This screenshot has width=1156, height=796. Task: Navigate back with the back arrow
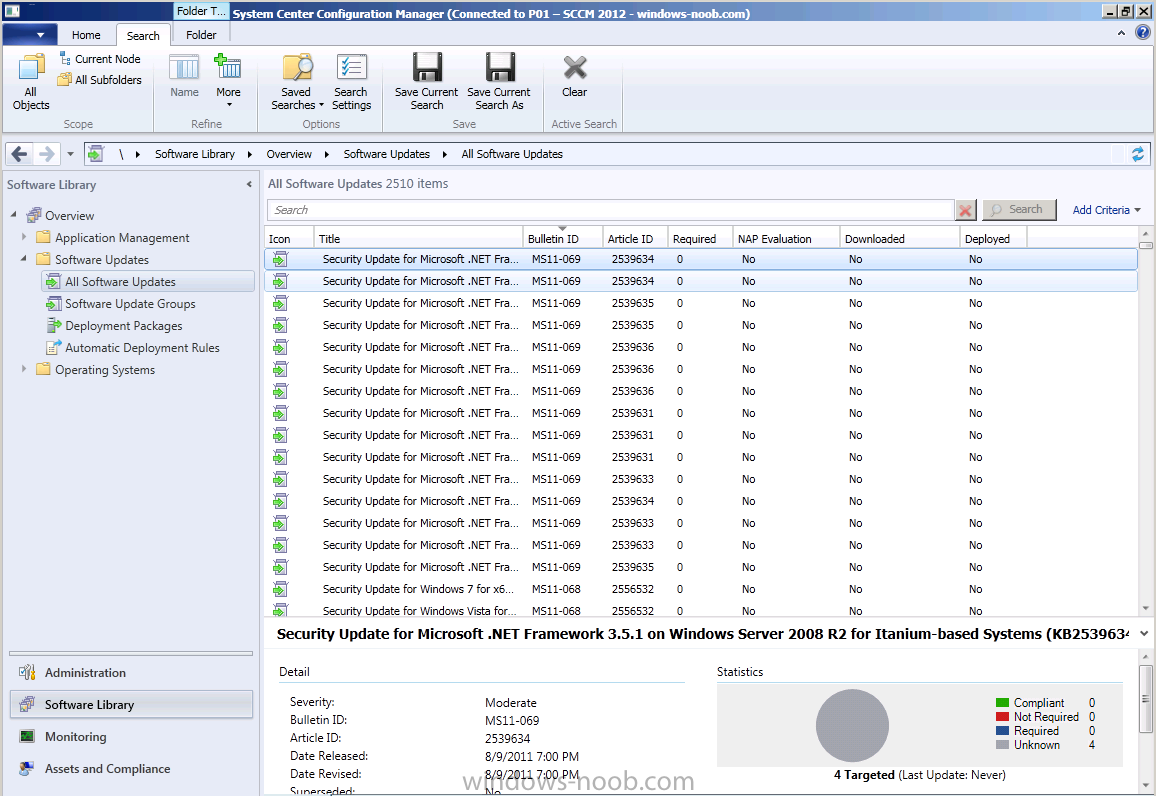(x=19, y=154)
